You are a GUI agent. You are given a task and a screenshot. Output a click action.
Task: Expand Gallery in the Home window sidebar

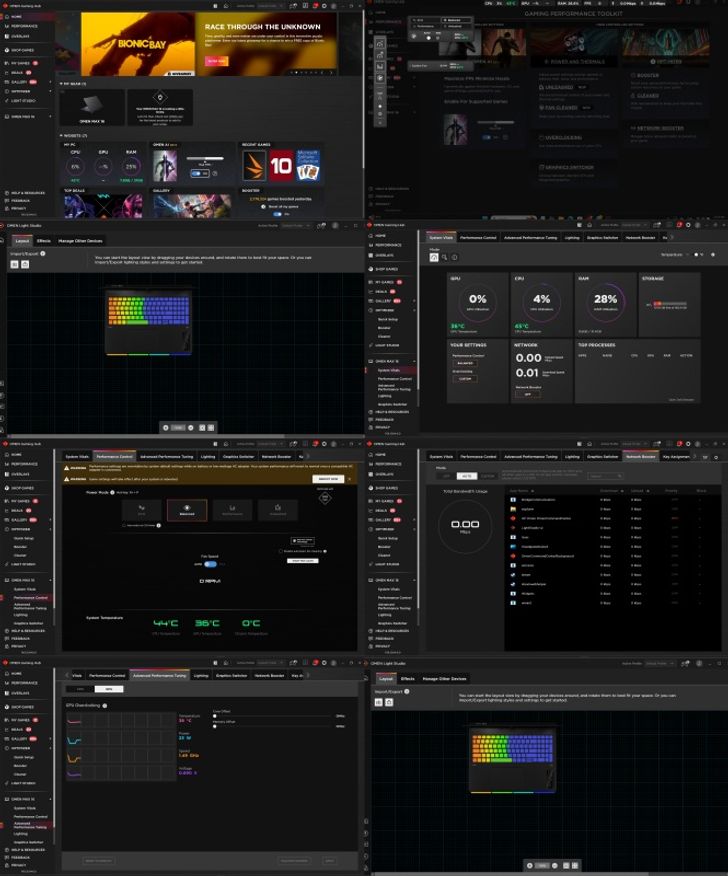pyautogui.click(x=50, y=82)
